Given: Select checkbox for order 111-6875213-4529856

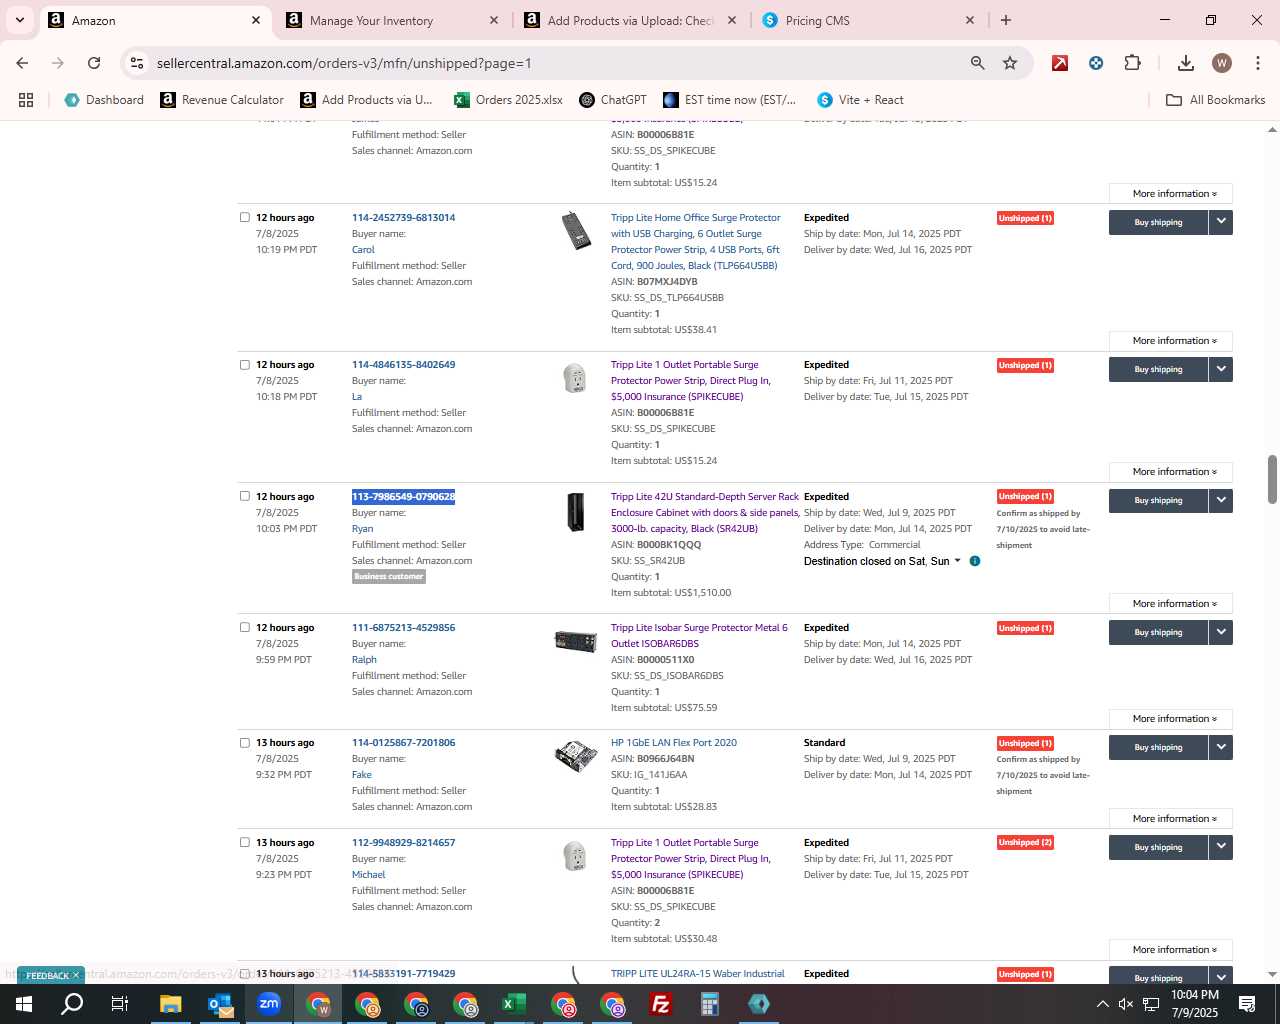Looking at the screenshot, I should pos(245,627).
